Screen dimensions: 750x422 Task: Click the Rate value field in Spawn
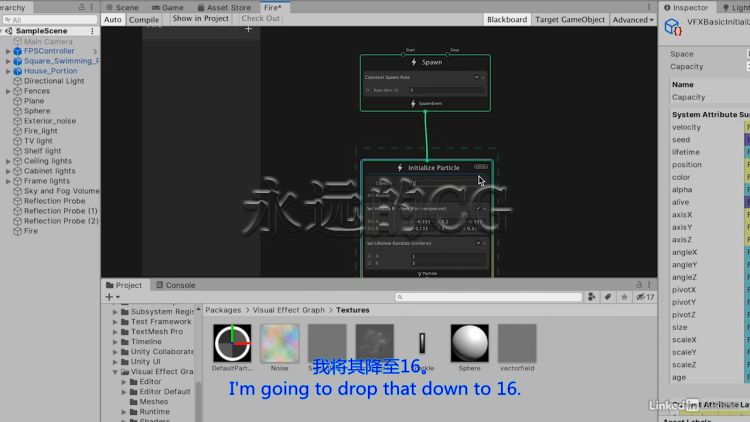coord(447,90)
